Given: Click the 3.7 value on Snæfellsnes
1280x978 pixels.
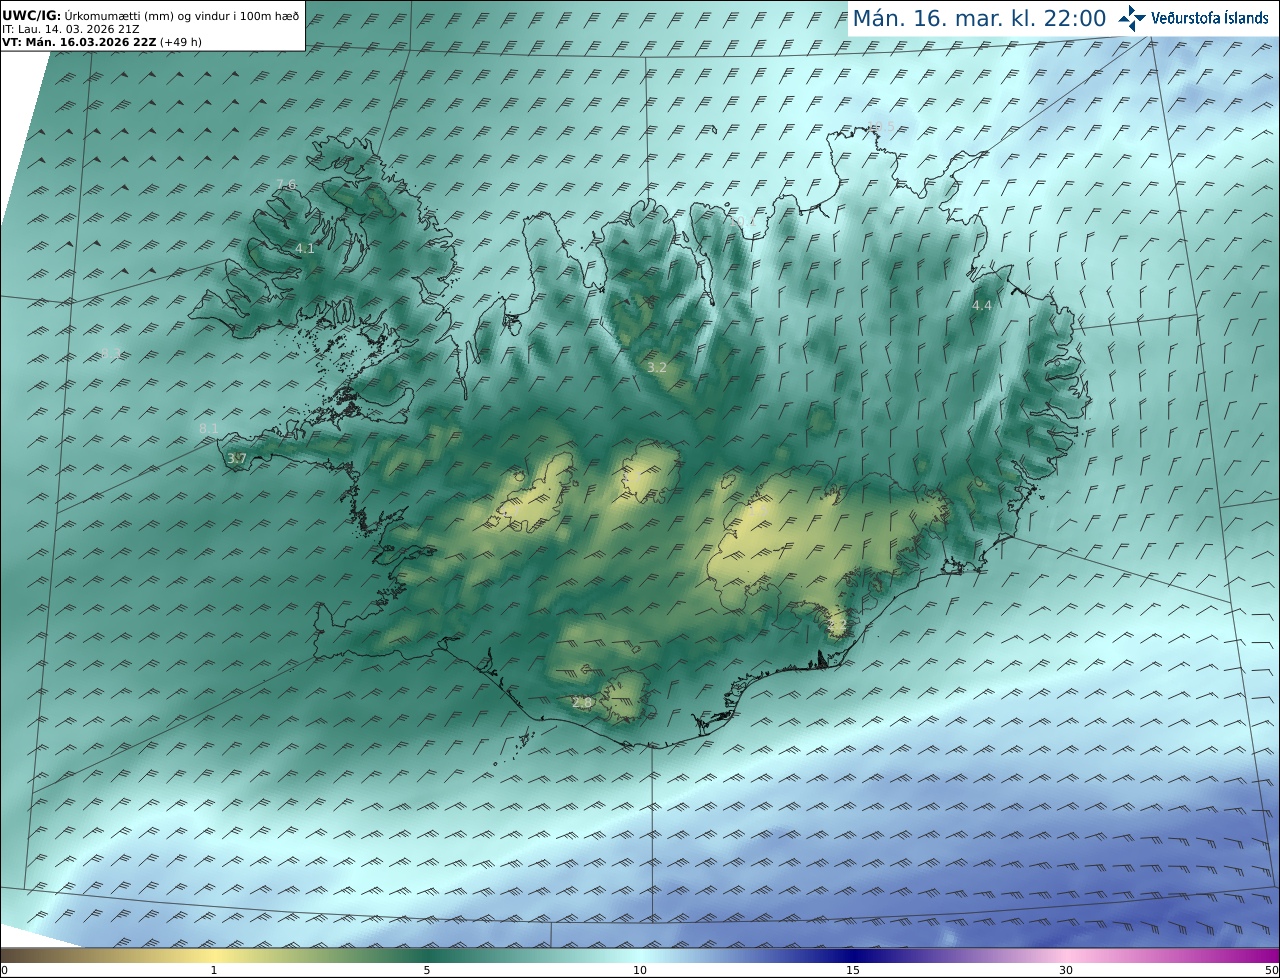Looking at the screenshot, I should tap(237, 458).
